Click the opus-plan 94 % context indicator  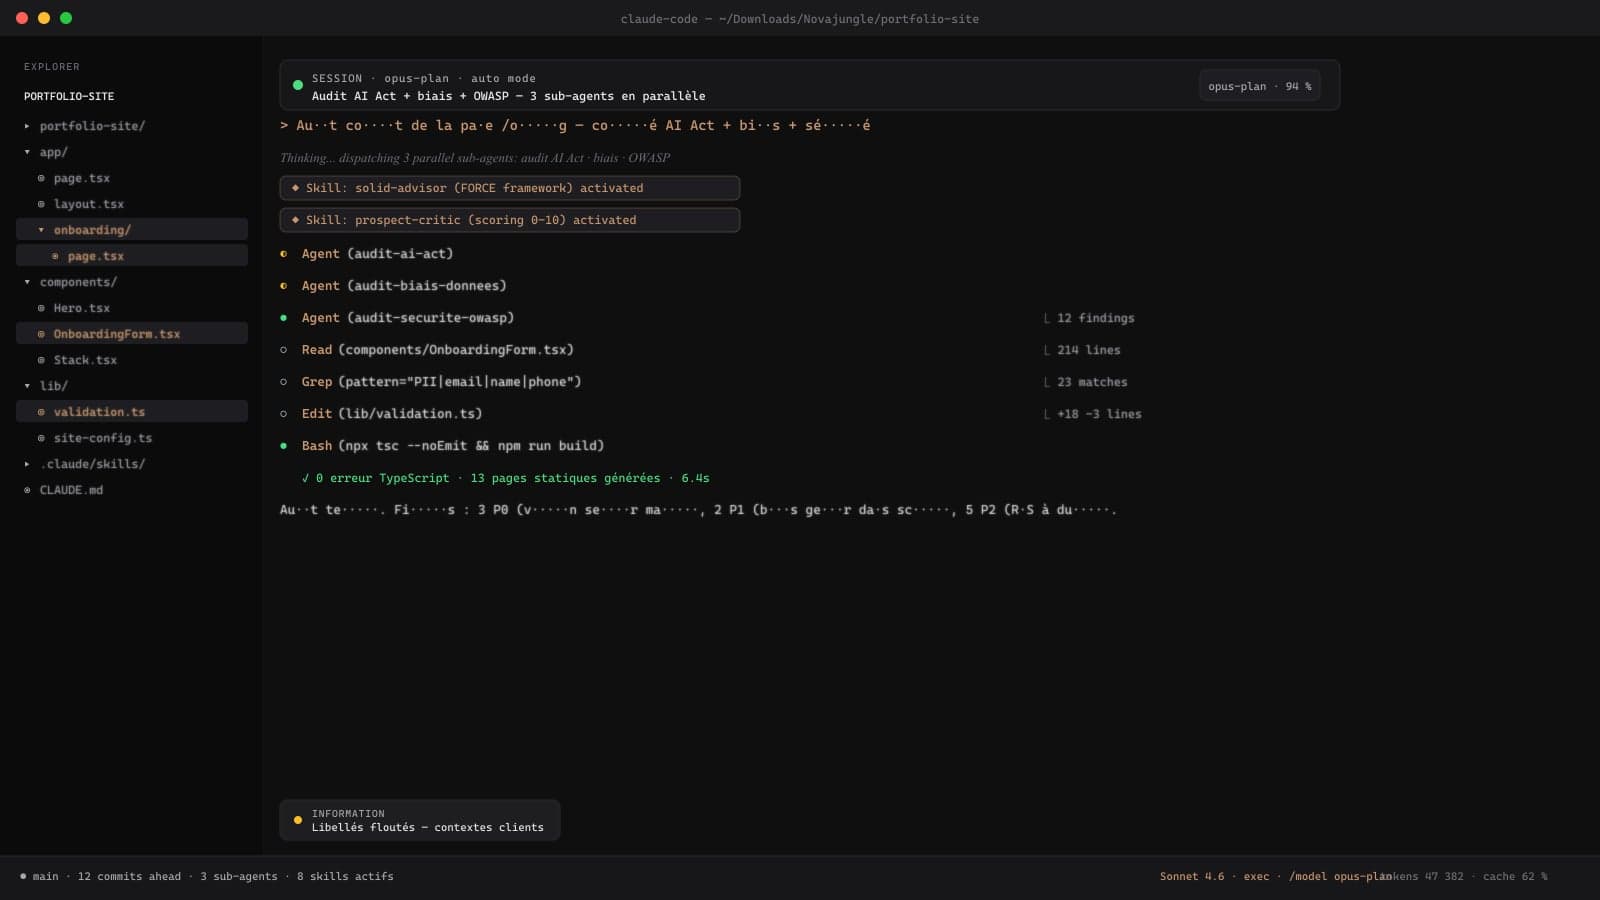[1259, 86]
